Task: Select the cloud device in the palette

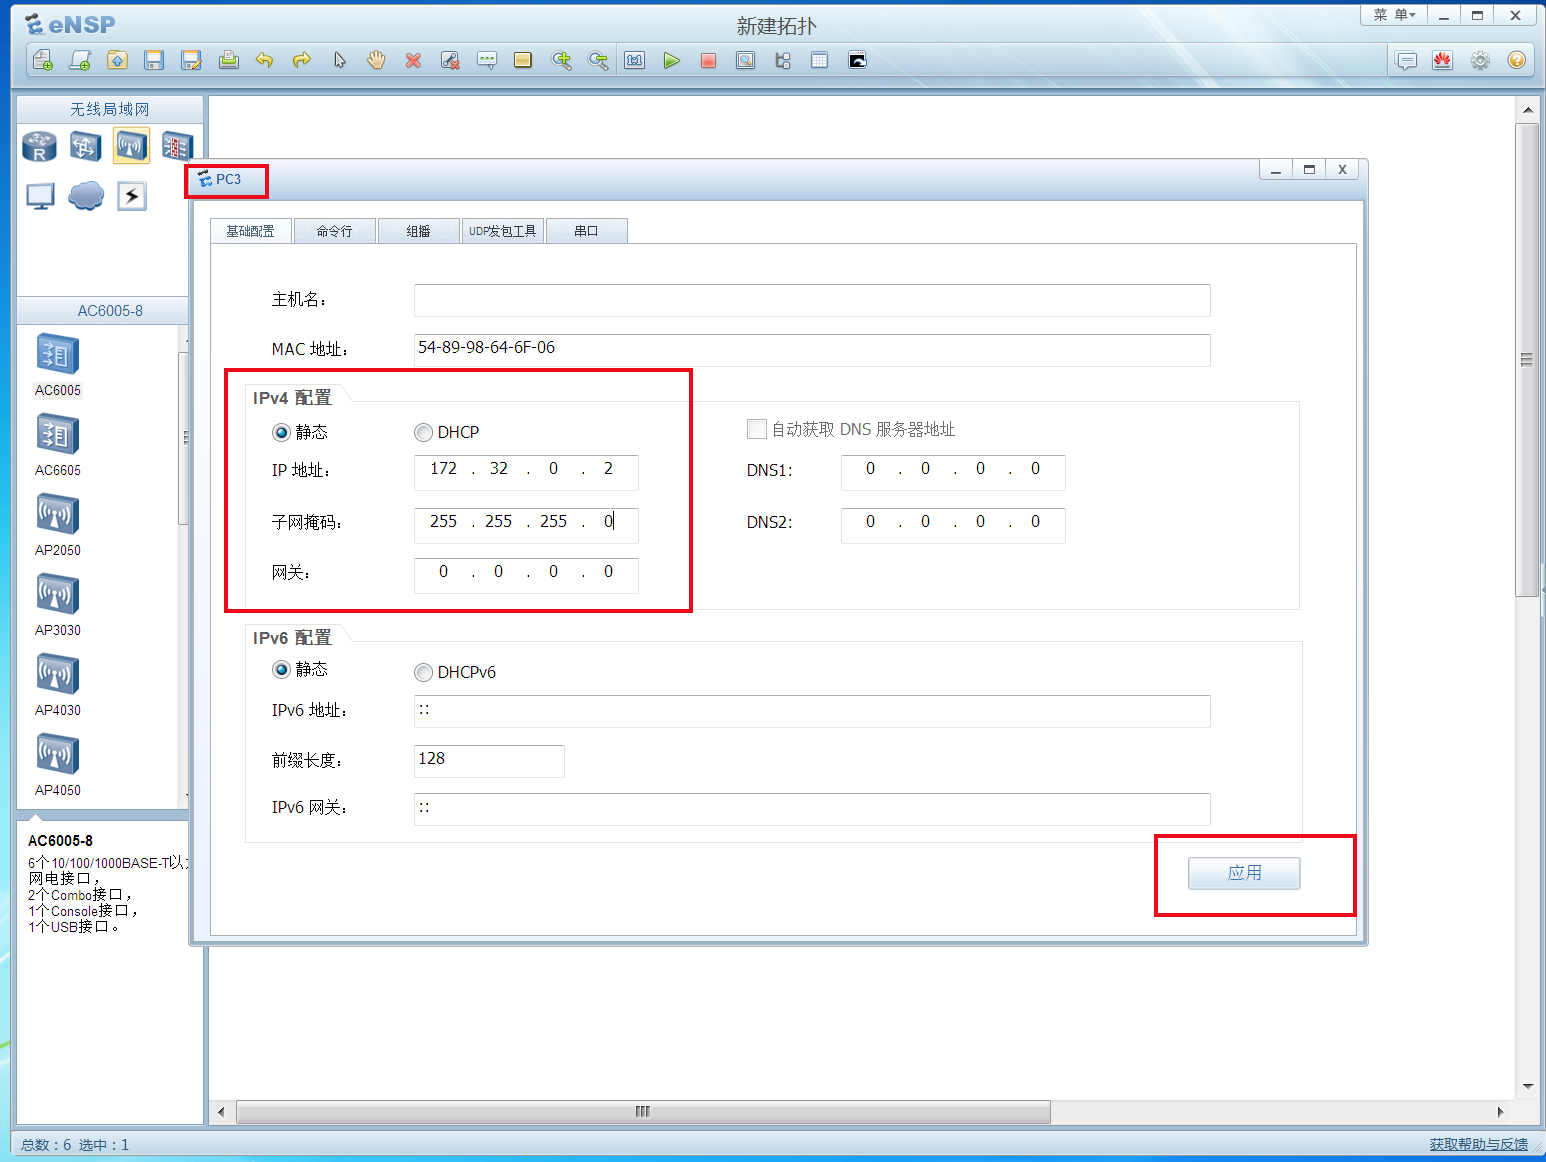Action: (x=85, y=196)
